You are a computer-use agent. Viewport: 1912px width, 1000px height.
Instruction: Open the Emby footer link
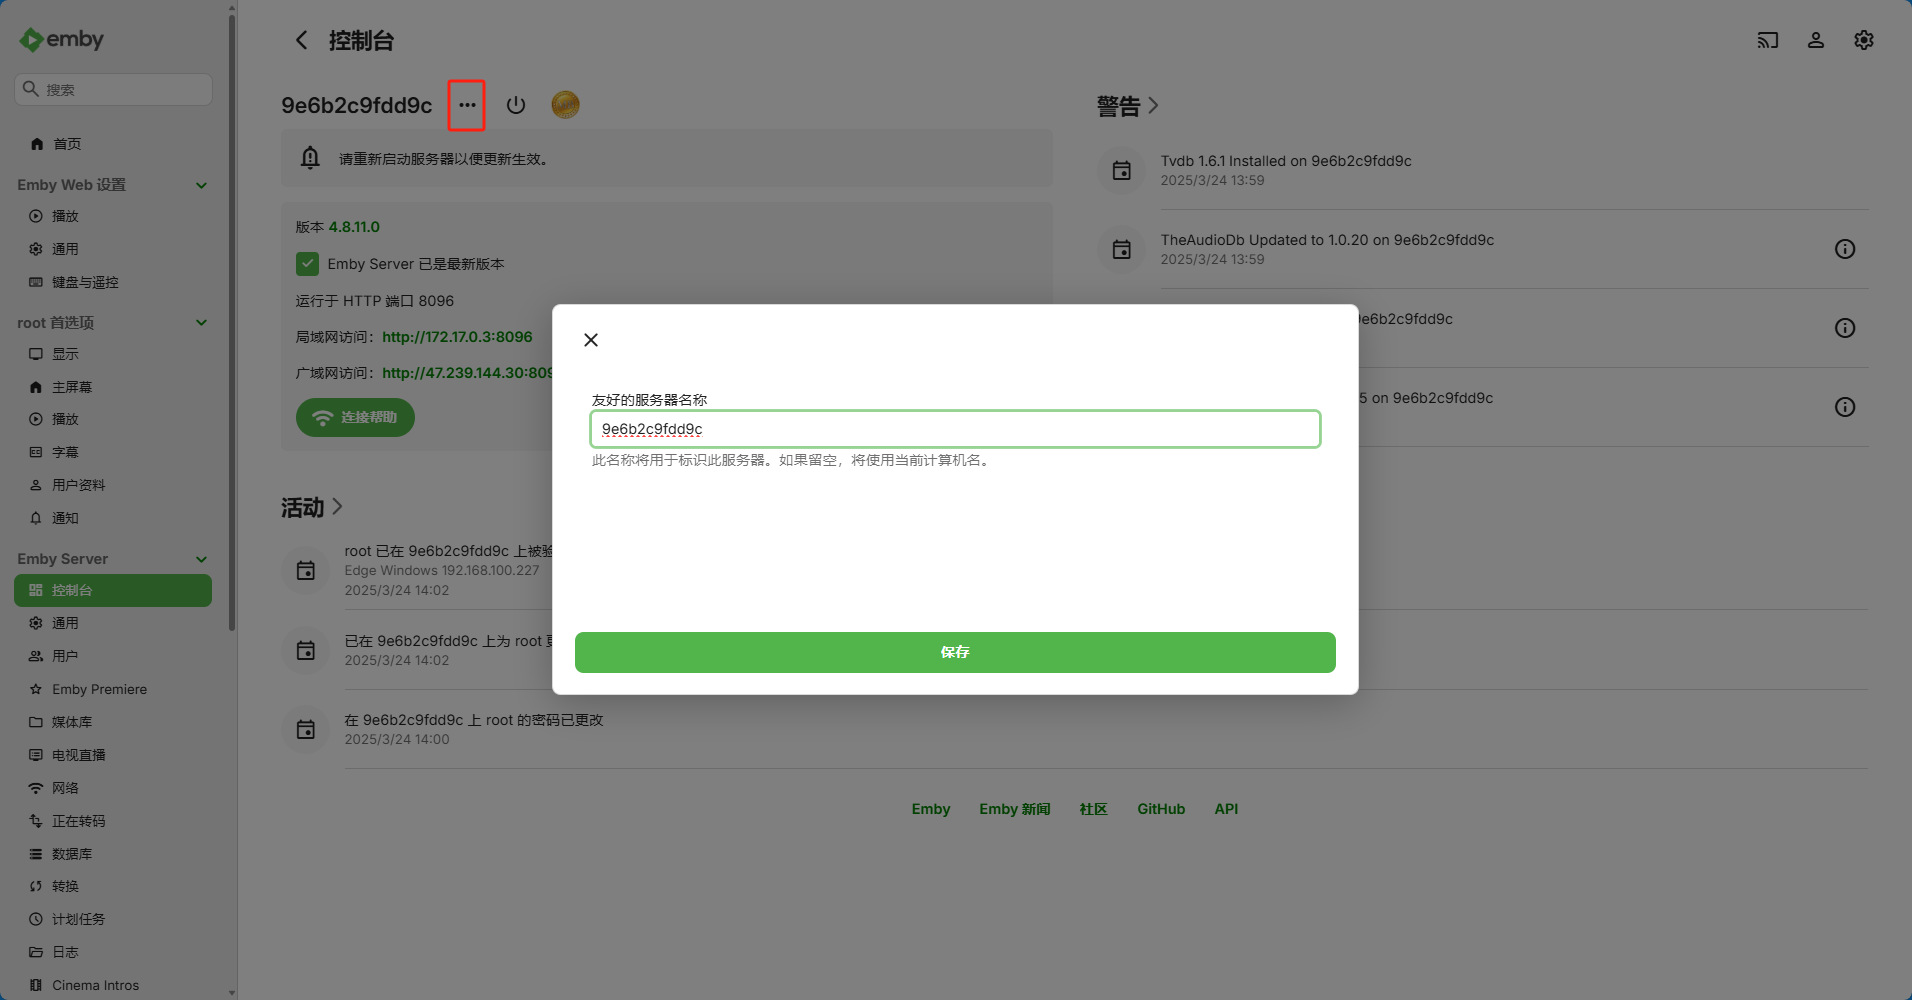[x=930, y=809]
